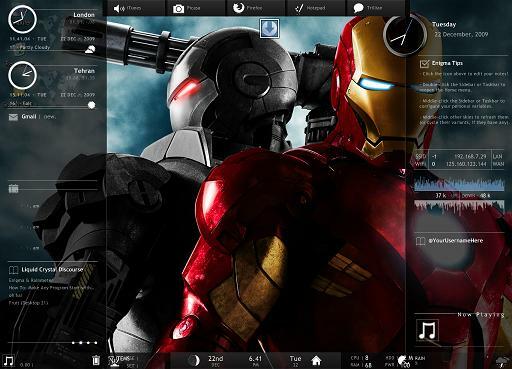Click the Tue weekday in bottom taskbar
The image size is (512, 369).
[x=295, y=359]
